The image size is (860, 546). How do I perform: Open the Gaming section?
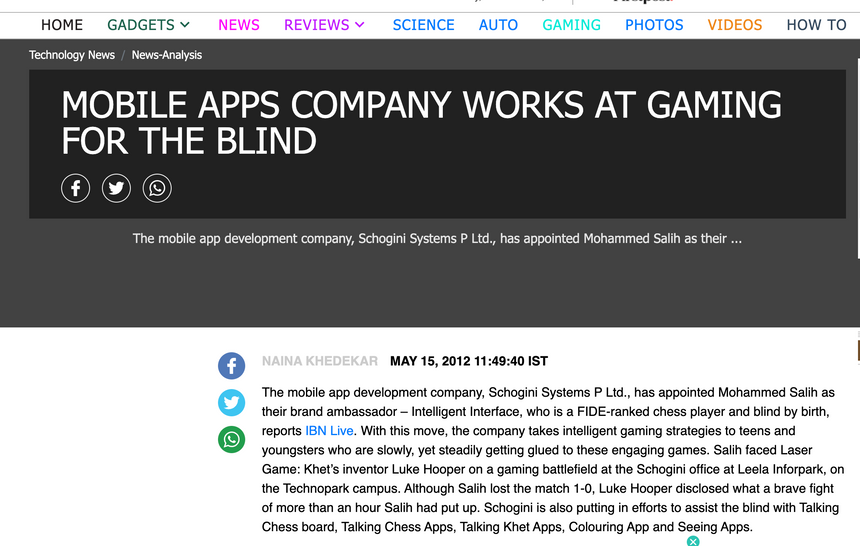571,25
